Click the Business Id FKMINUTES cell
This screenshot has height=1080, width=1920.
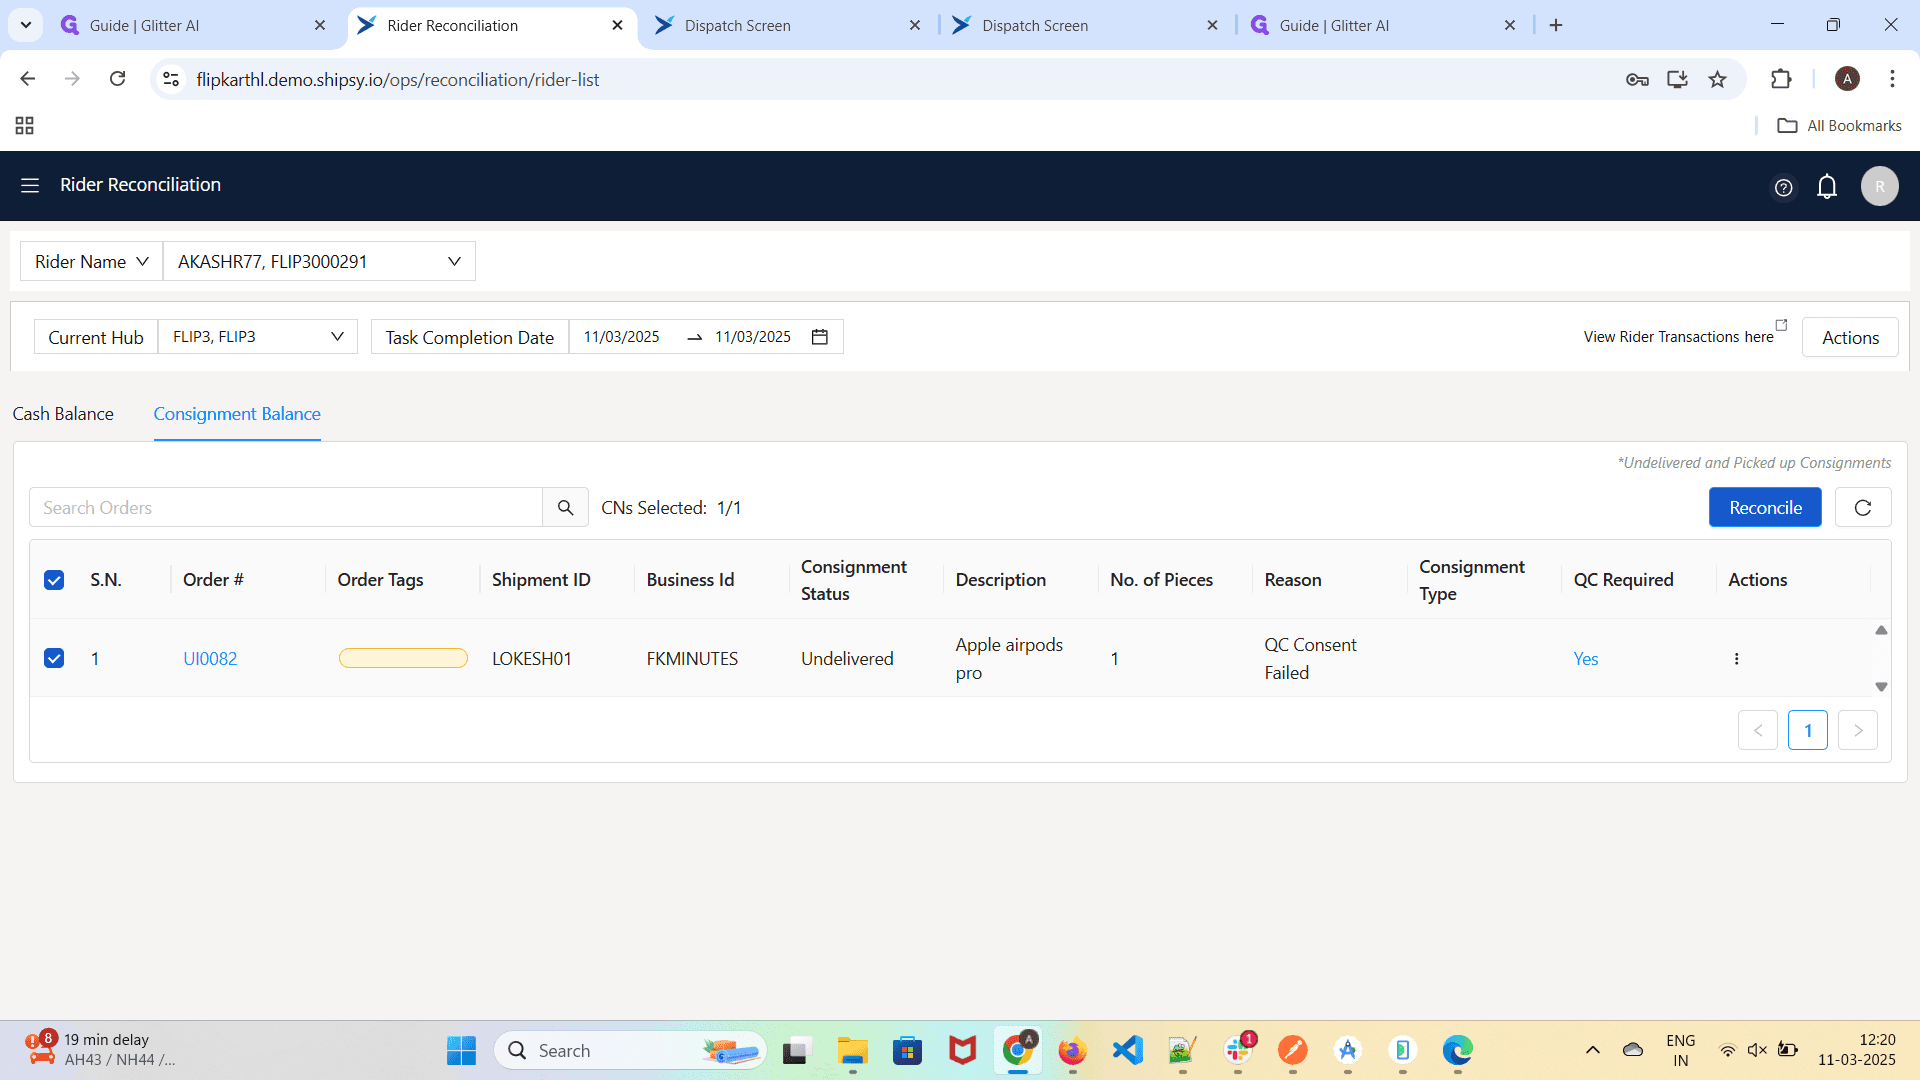tap(692, 658)
